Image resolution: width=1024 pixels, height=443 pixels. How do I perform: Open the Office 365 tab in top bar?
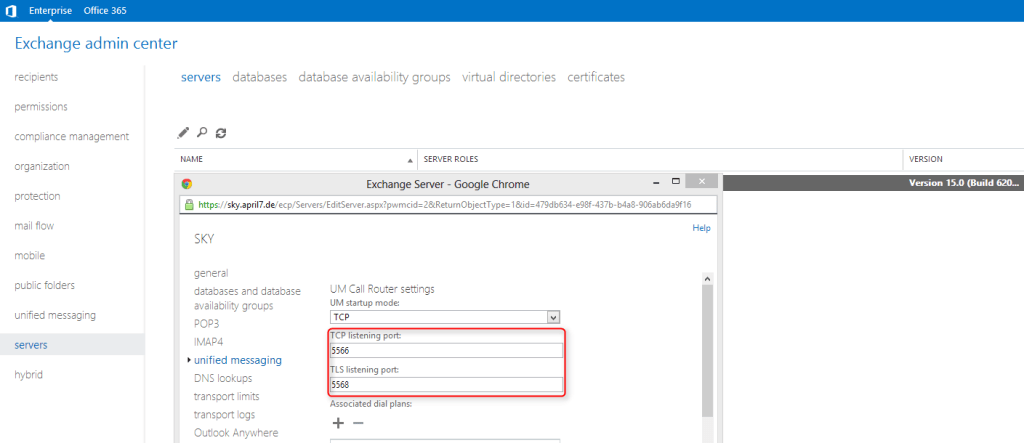coord(105,10)
